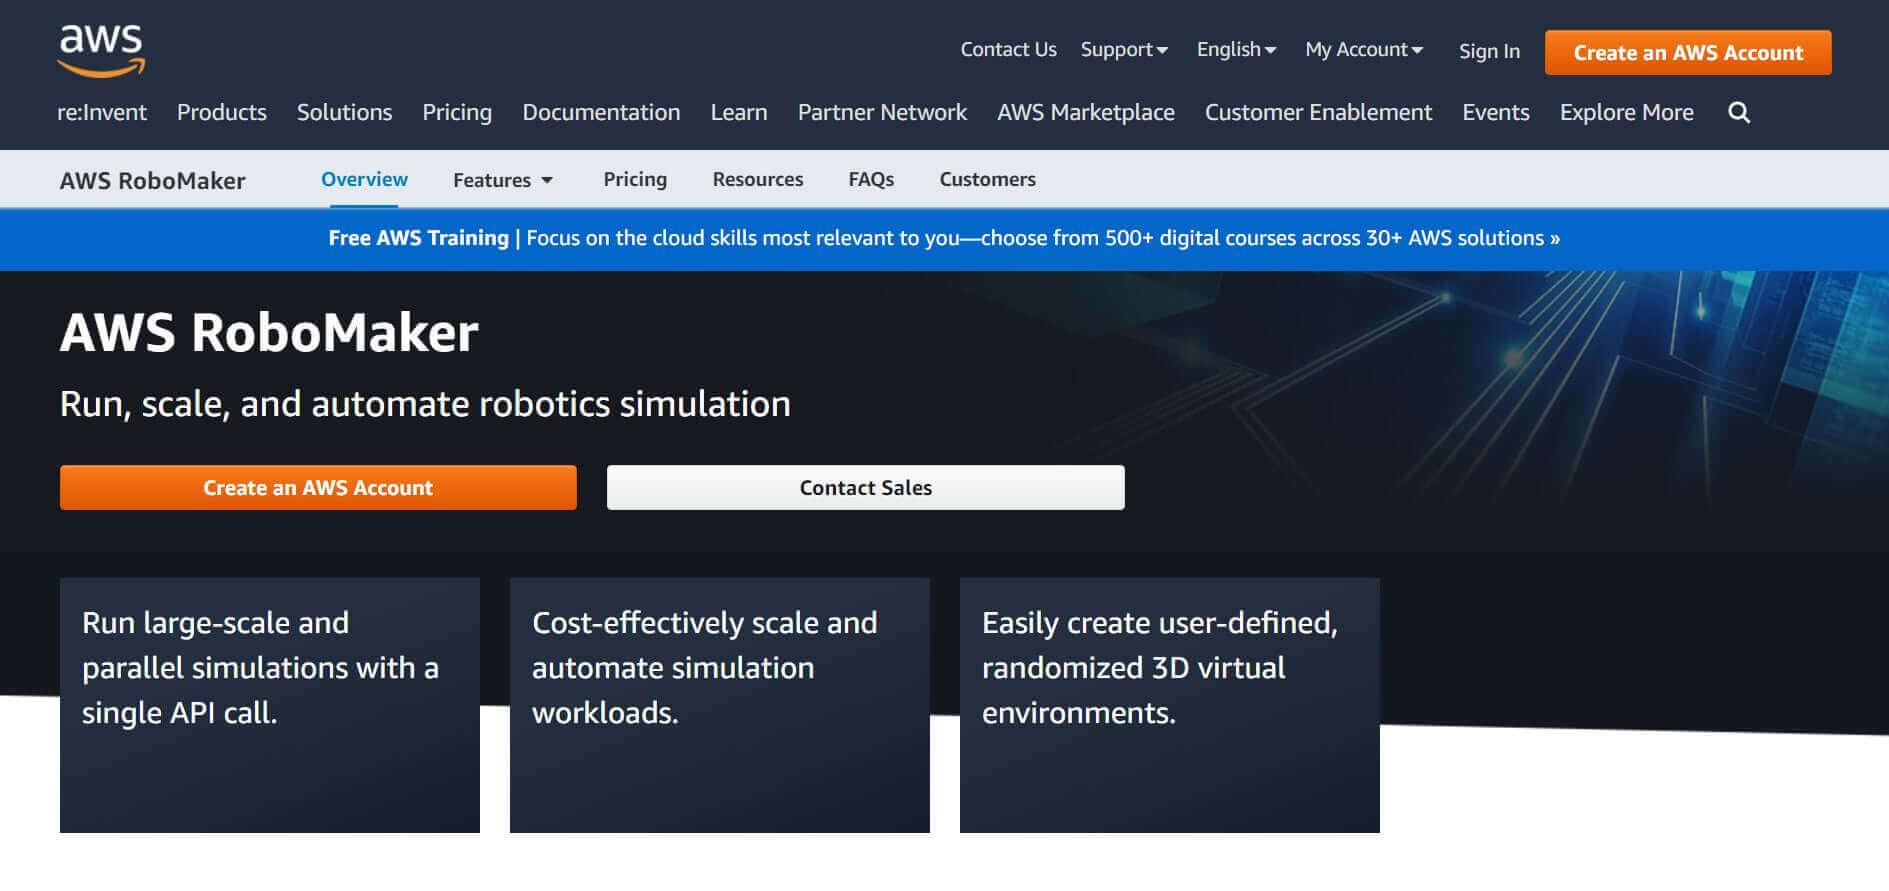Open the search magnifier icon

(1739, 113)
